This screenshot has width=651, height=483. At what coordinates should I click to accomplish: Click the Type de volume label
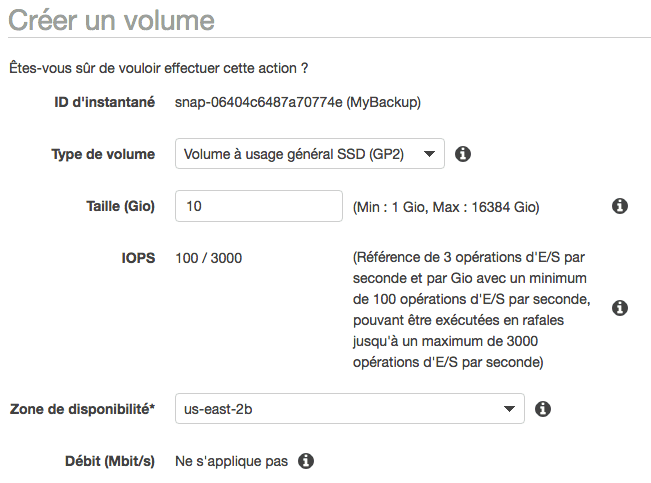pyautogui.click(x=103, y=154)
